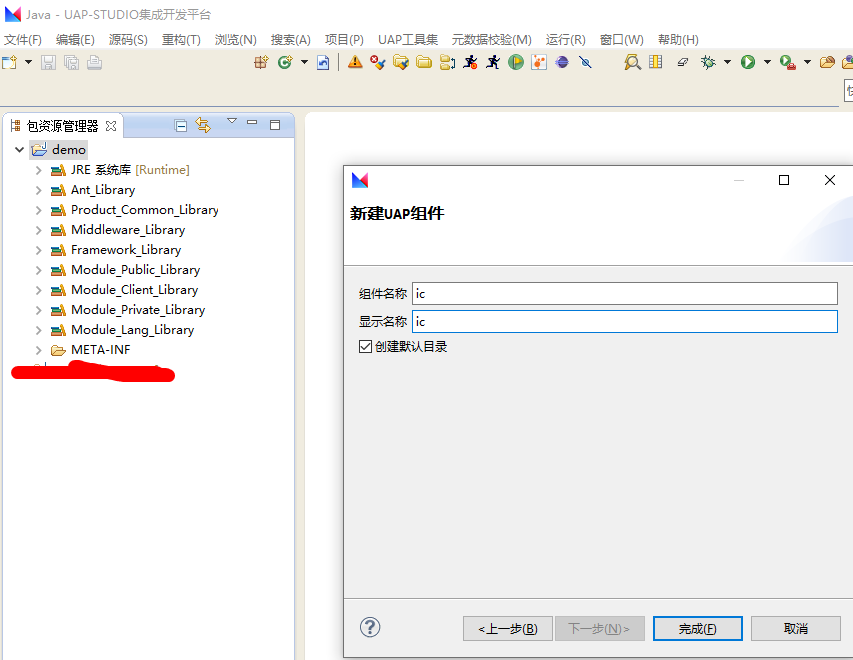Open the Debug dropdown arrow
Screen dimensions: 853x660
pos(727,62)
